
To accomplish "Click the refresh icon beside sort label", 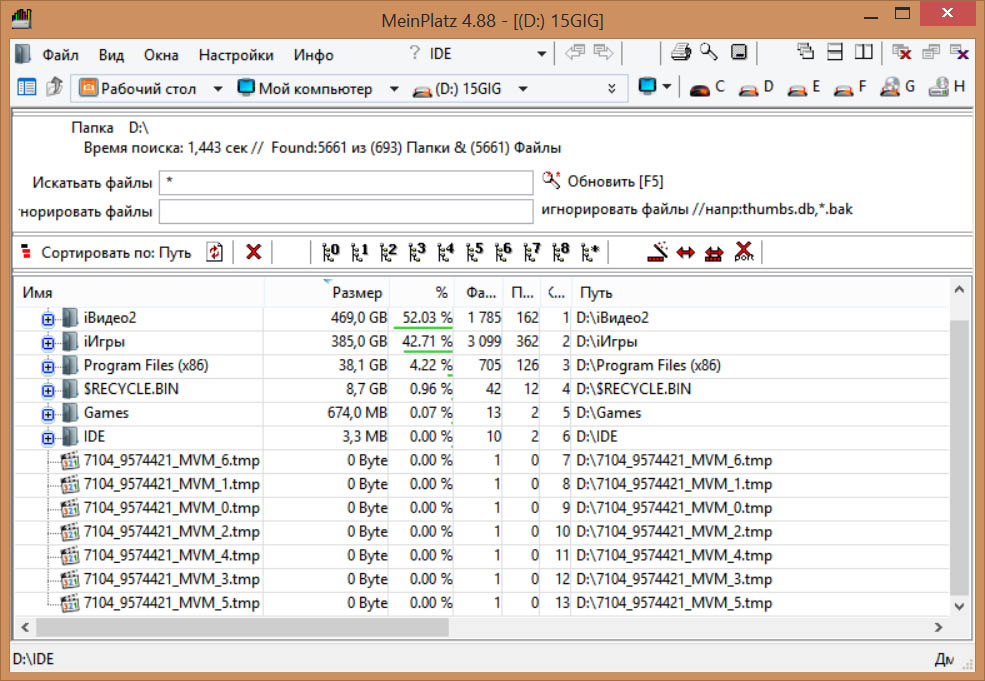I will 215,252.
